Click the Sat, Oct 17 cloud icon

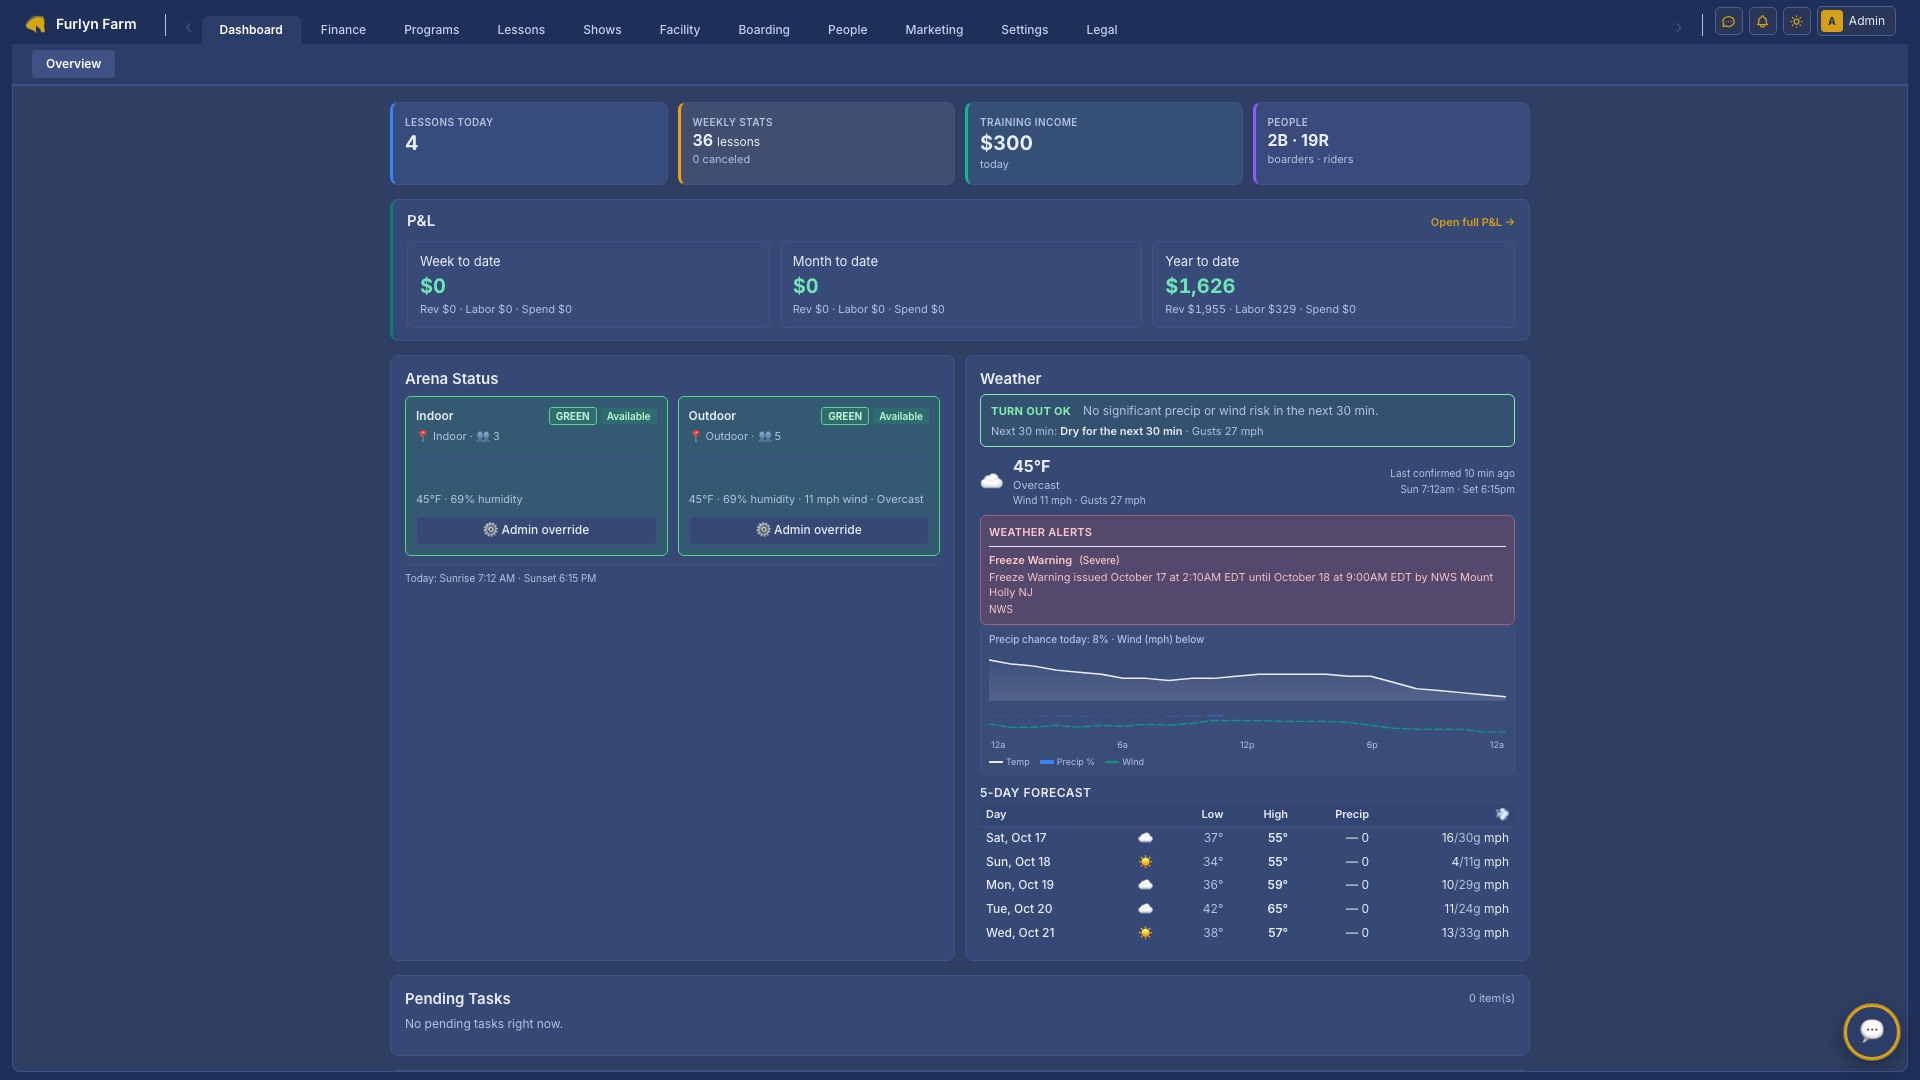click(1145, 838)
